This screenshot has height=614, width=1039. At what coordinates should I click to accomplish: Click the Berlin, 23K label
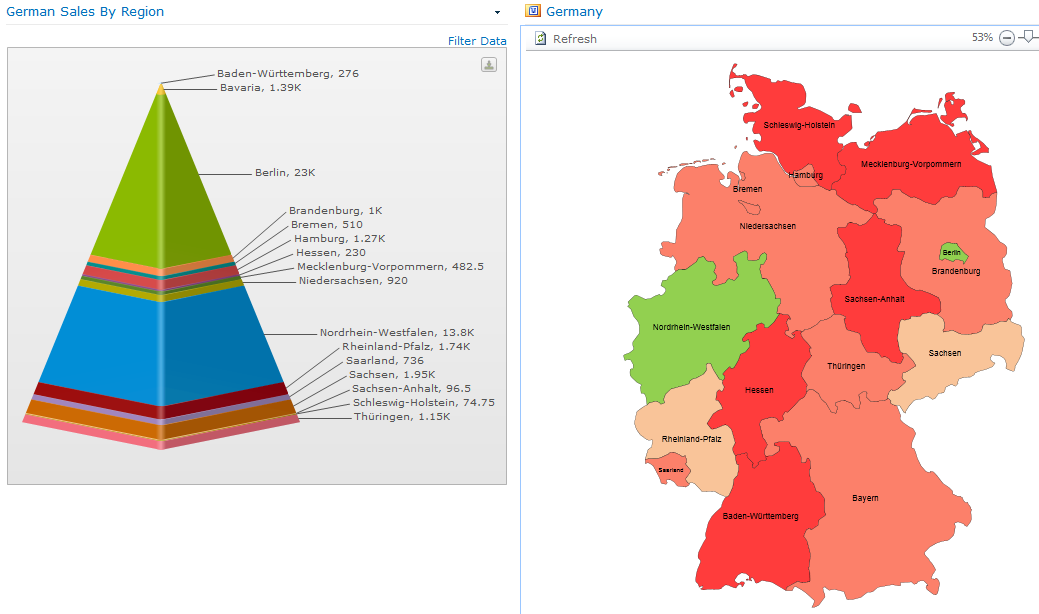click(283, 172)
